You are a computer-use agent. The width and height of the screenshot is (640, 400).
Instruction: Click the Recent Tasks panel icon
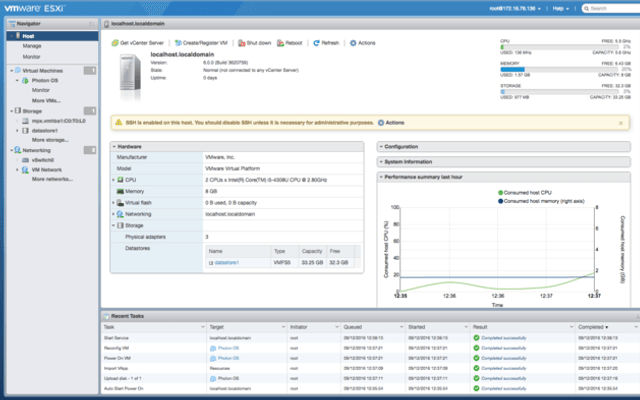tap(107, 316)
